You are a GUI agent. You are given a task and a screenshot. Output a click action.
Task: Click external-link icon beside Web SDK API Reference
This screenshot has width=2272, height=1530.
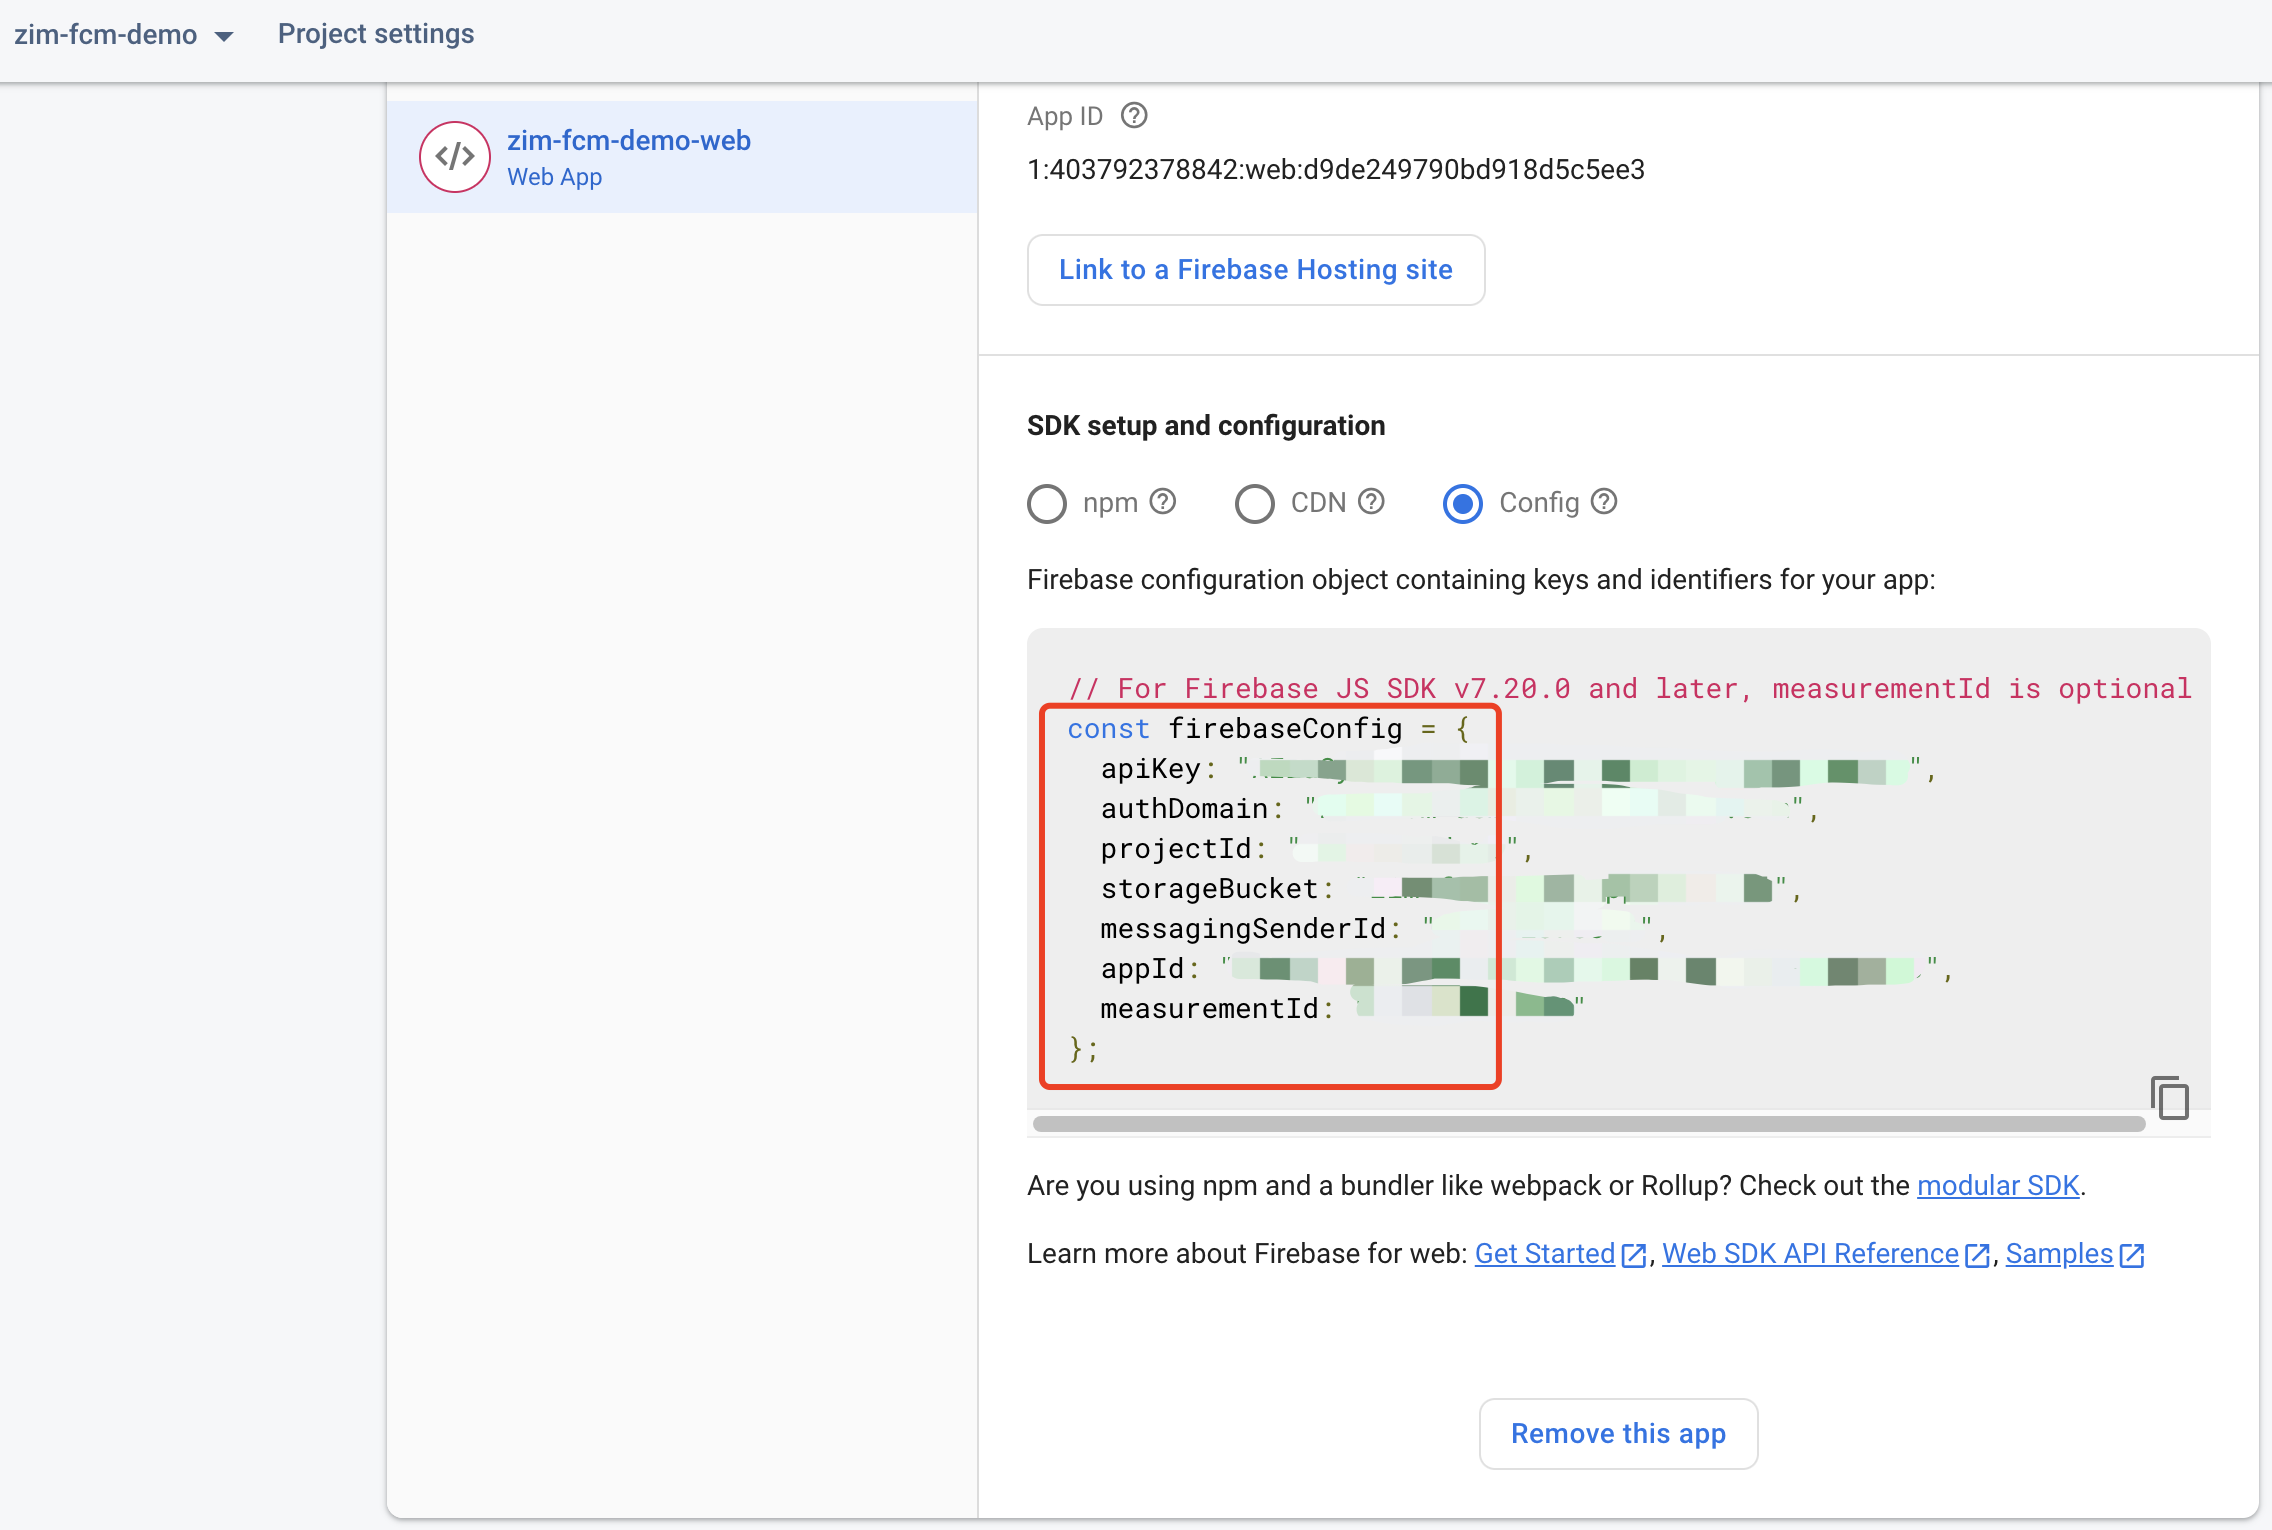tap(1977, 1256)
